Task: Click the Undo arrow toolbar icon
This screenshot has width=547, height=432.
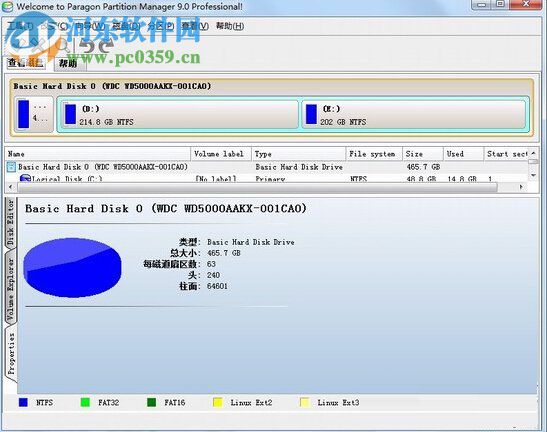Action: (x=88, y=45)
